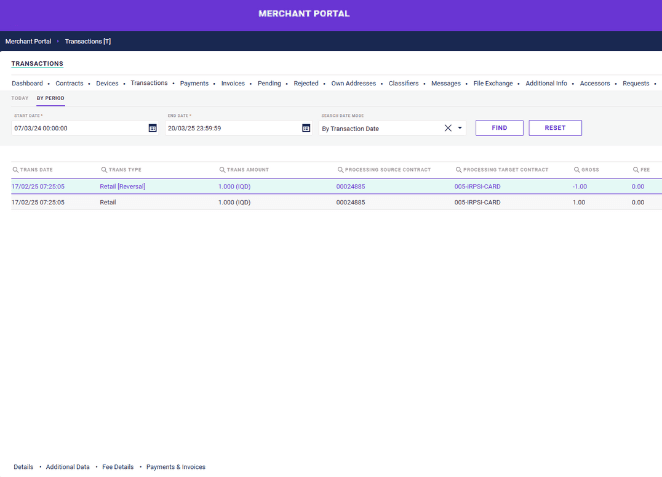This screenshot has height=477, width=662.
Task: Click 005-IRPSI-CARD in the Reversal row
Action: (477, 186)
